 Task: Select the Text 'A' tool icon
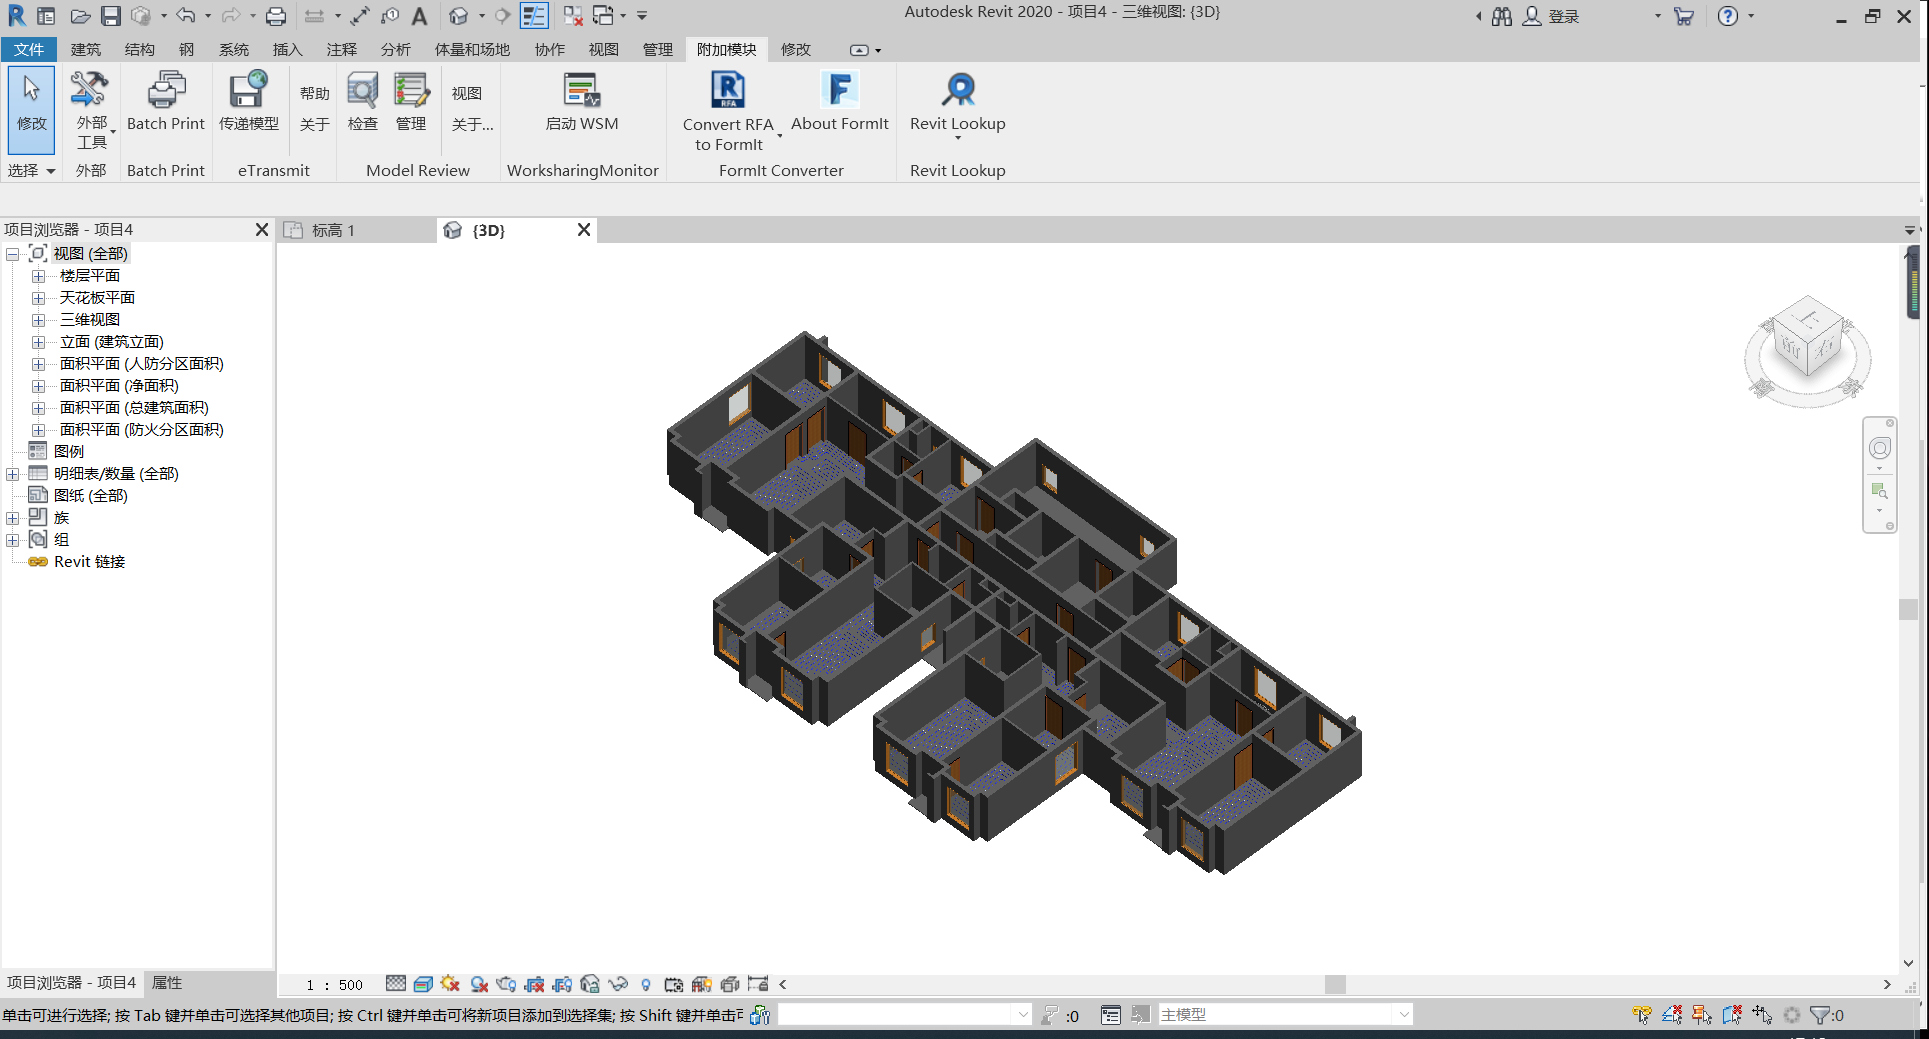(419, 16)
